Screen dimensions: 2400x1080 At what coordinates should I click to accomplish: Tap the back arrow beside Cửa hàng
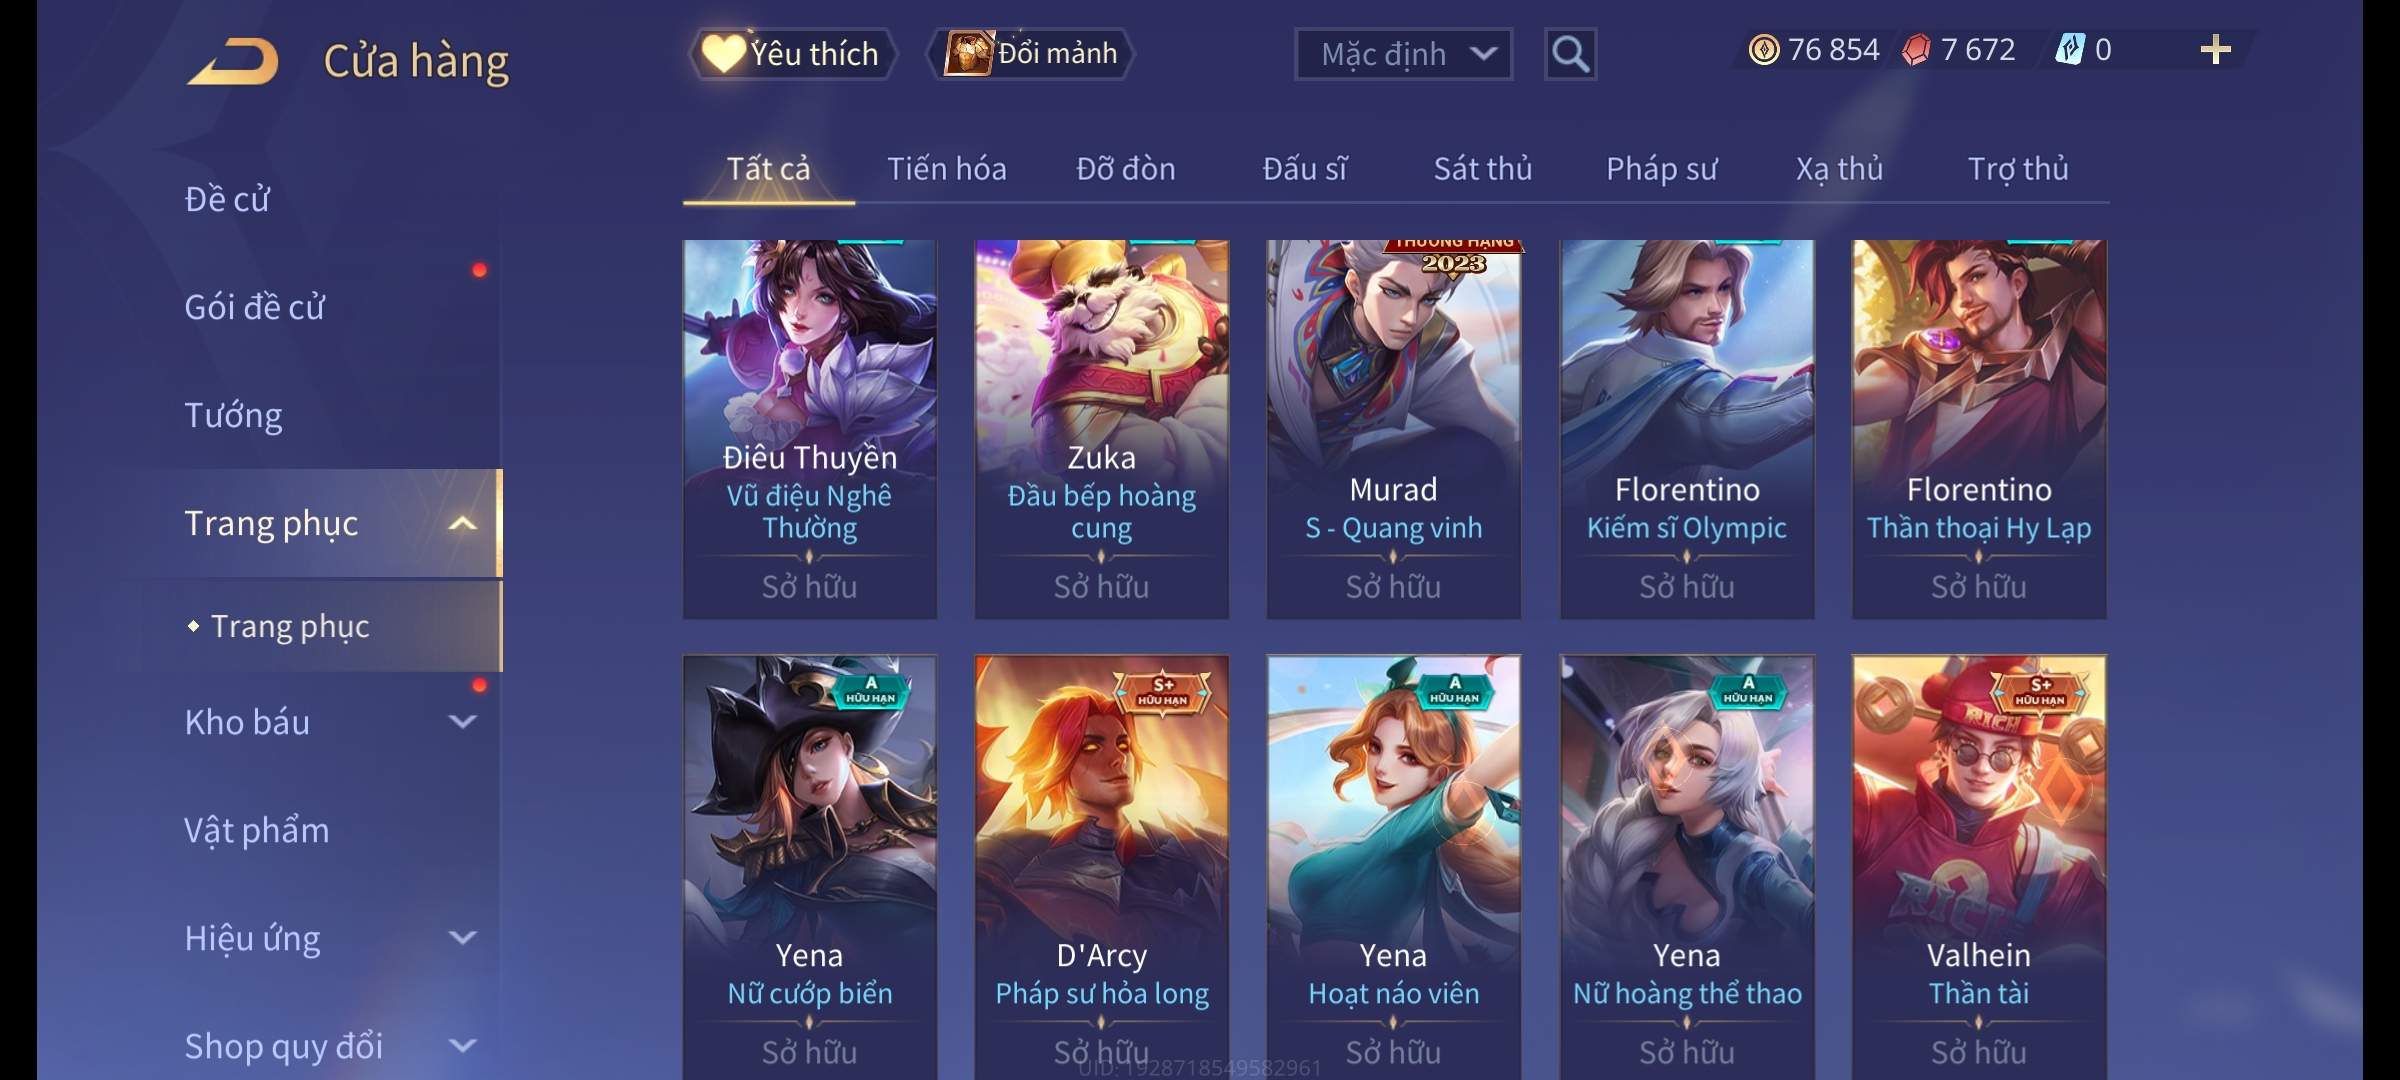click(x=232, y=60)
